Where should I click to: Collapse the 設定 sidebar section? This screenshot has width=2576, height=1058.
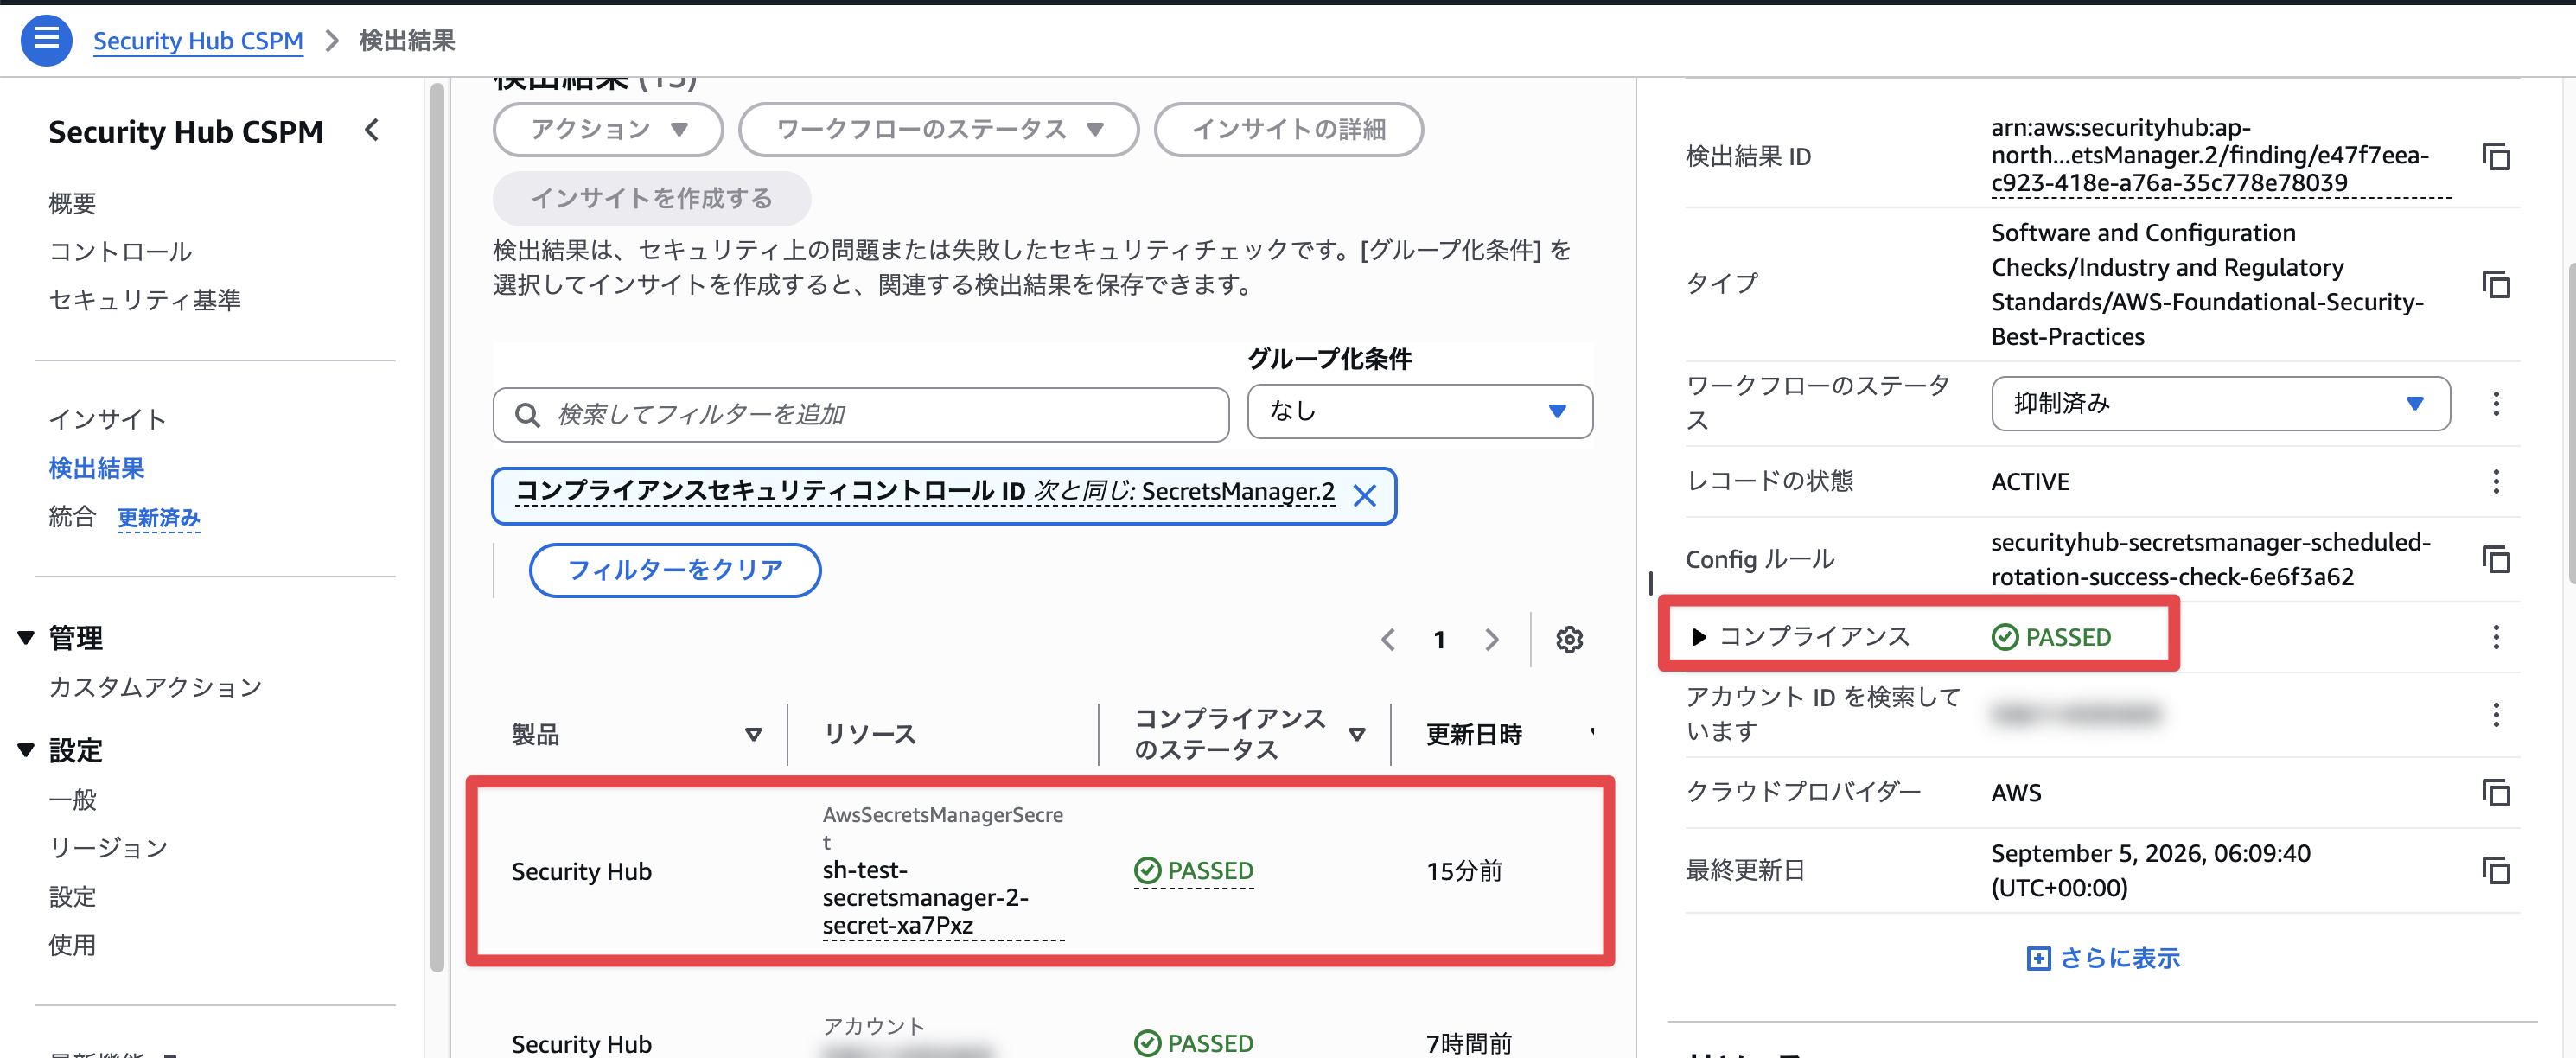pos(26,750)
